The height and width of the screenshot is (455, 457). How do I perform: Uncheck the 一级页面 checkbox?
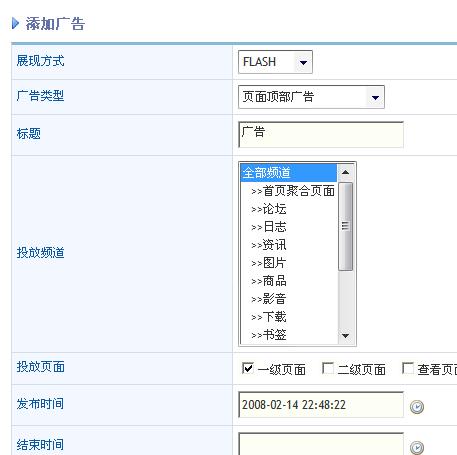tap(248, 368)
